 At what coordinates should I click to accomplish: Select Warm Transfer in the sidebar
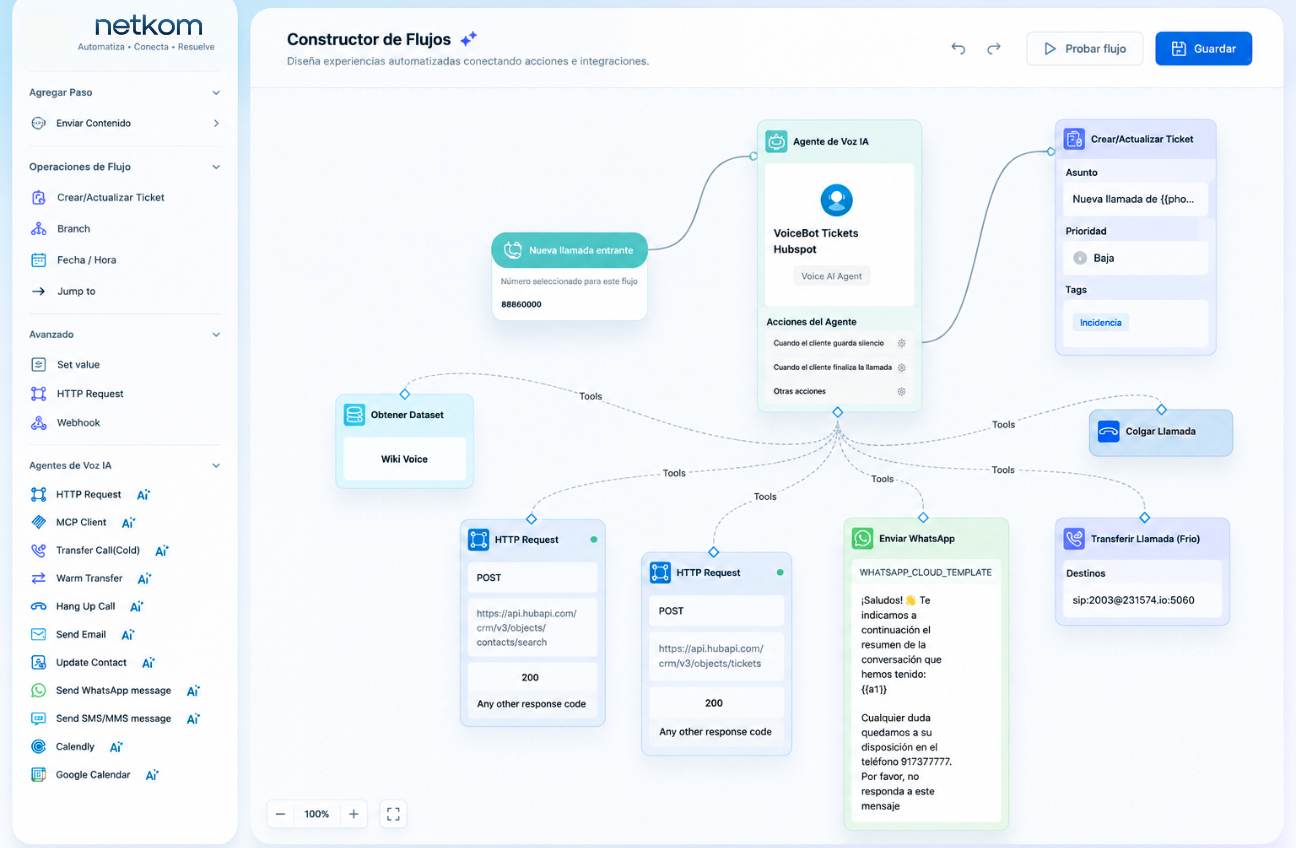90,578
